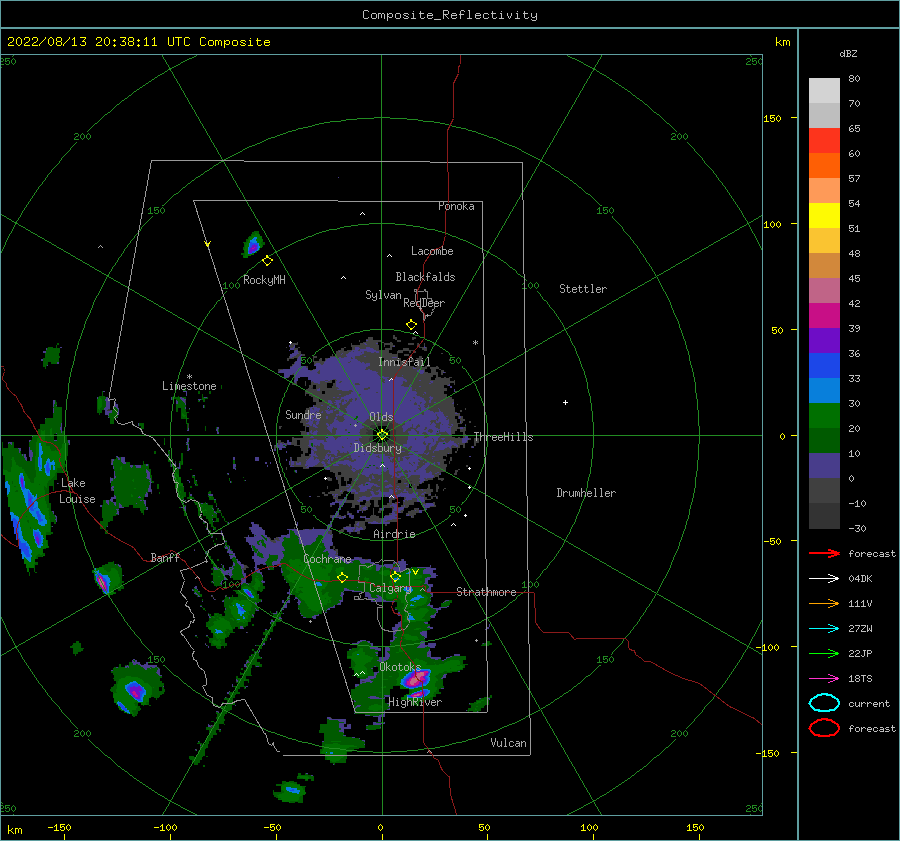The image size is (900, 841).
Task: Click the Lake Louise label
Action: coord(77,491)
